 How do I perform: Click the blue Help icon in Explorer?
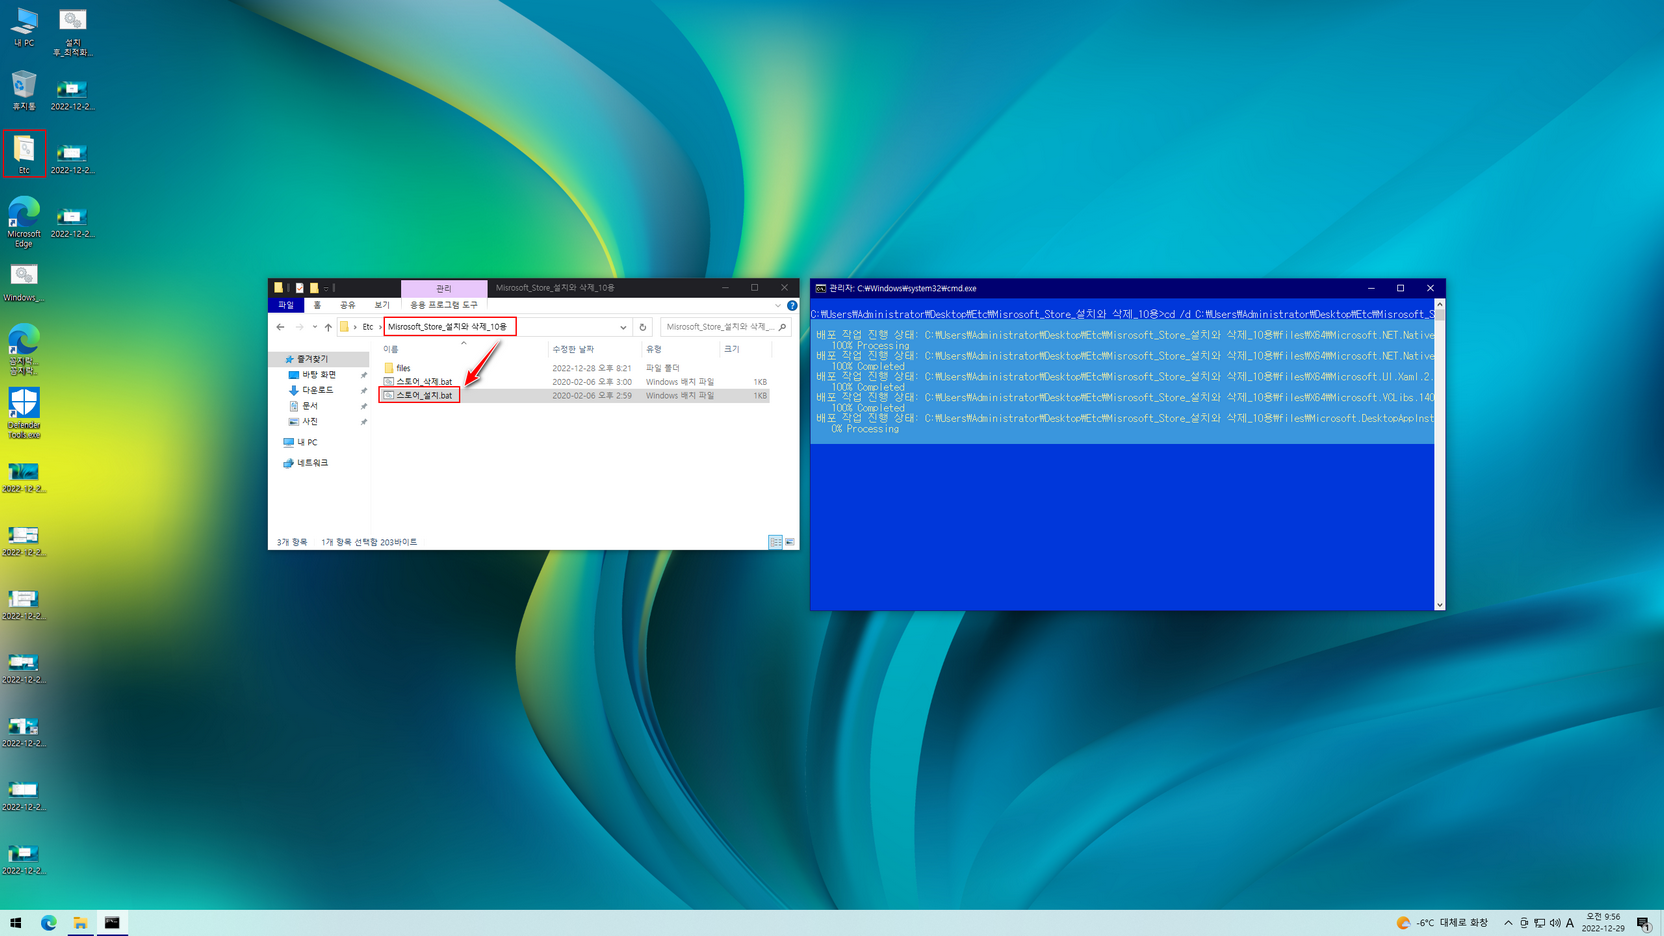[x=792, y=305]
